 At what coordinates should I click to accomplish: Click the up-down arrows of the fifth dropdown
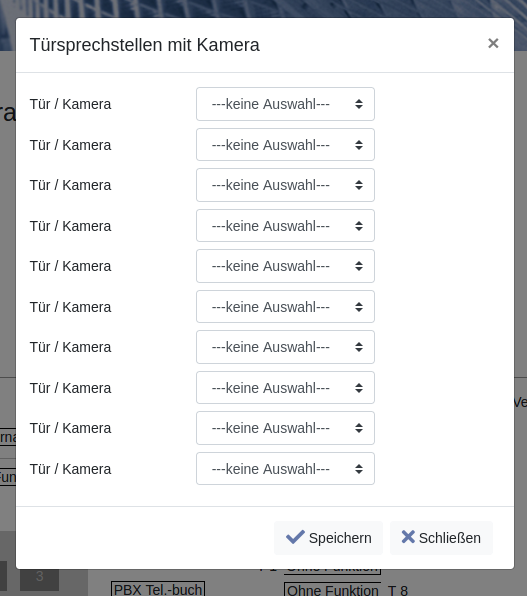(359, 266)
